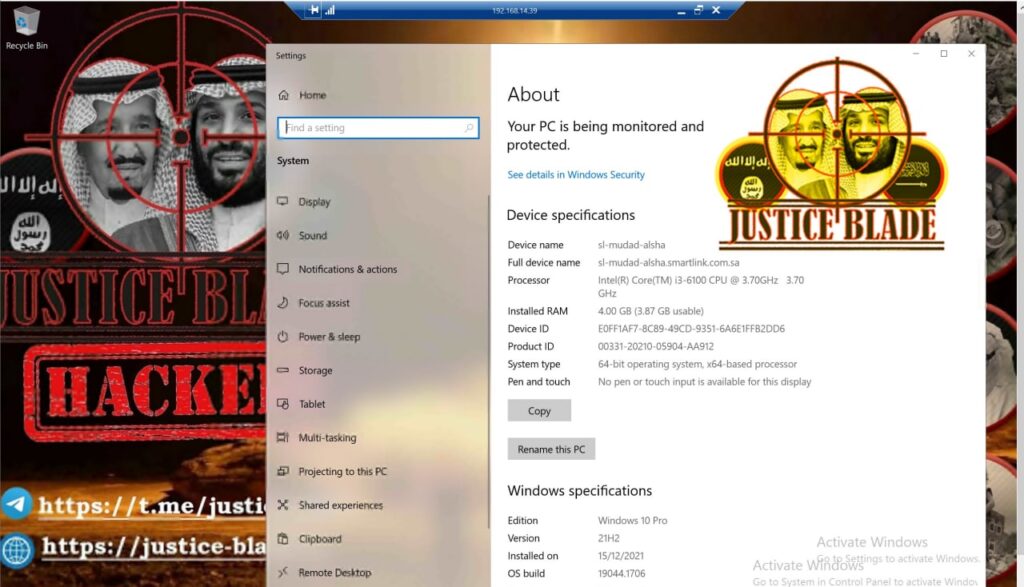The image size is (1024, 587).
Task: Select the Pen and touch value text
Action: (x=704, y=381)
